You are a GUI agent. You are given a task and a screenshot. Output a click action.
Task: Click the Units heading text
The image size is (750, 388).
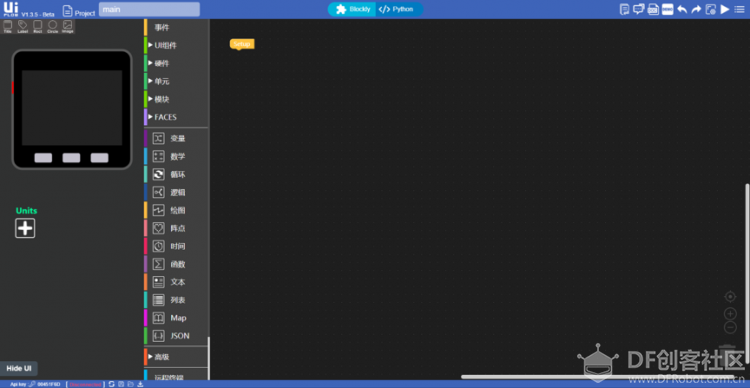pyautogui.click(x=26, y=211)
